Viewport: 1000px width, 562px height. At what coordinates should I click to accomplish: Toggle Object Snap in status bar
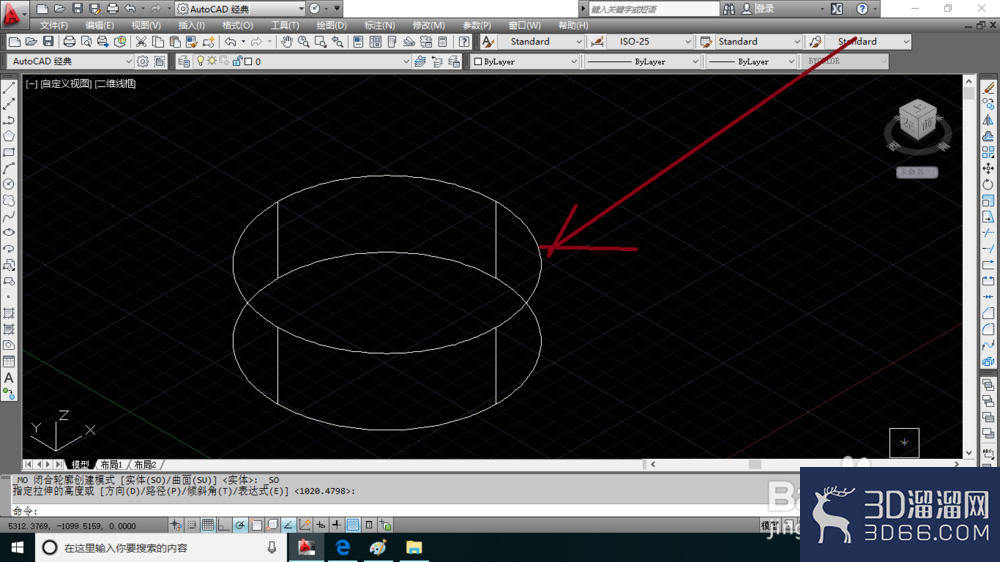click(x=256, y=525)
